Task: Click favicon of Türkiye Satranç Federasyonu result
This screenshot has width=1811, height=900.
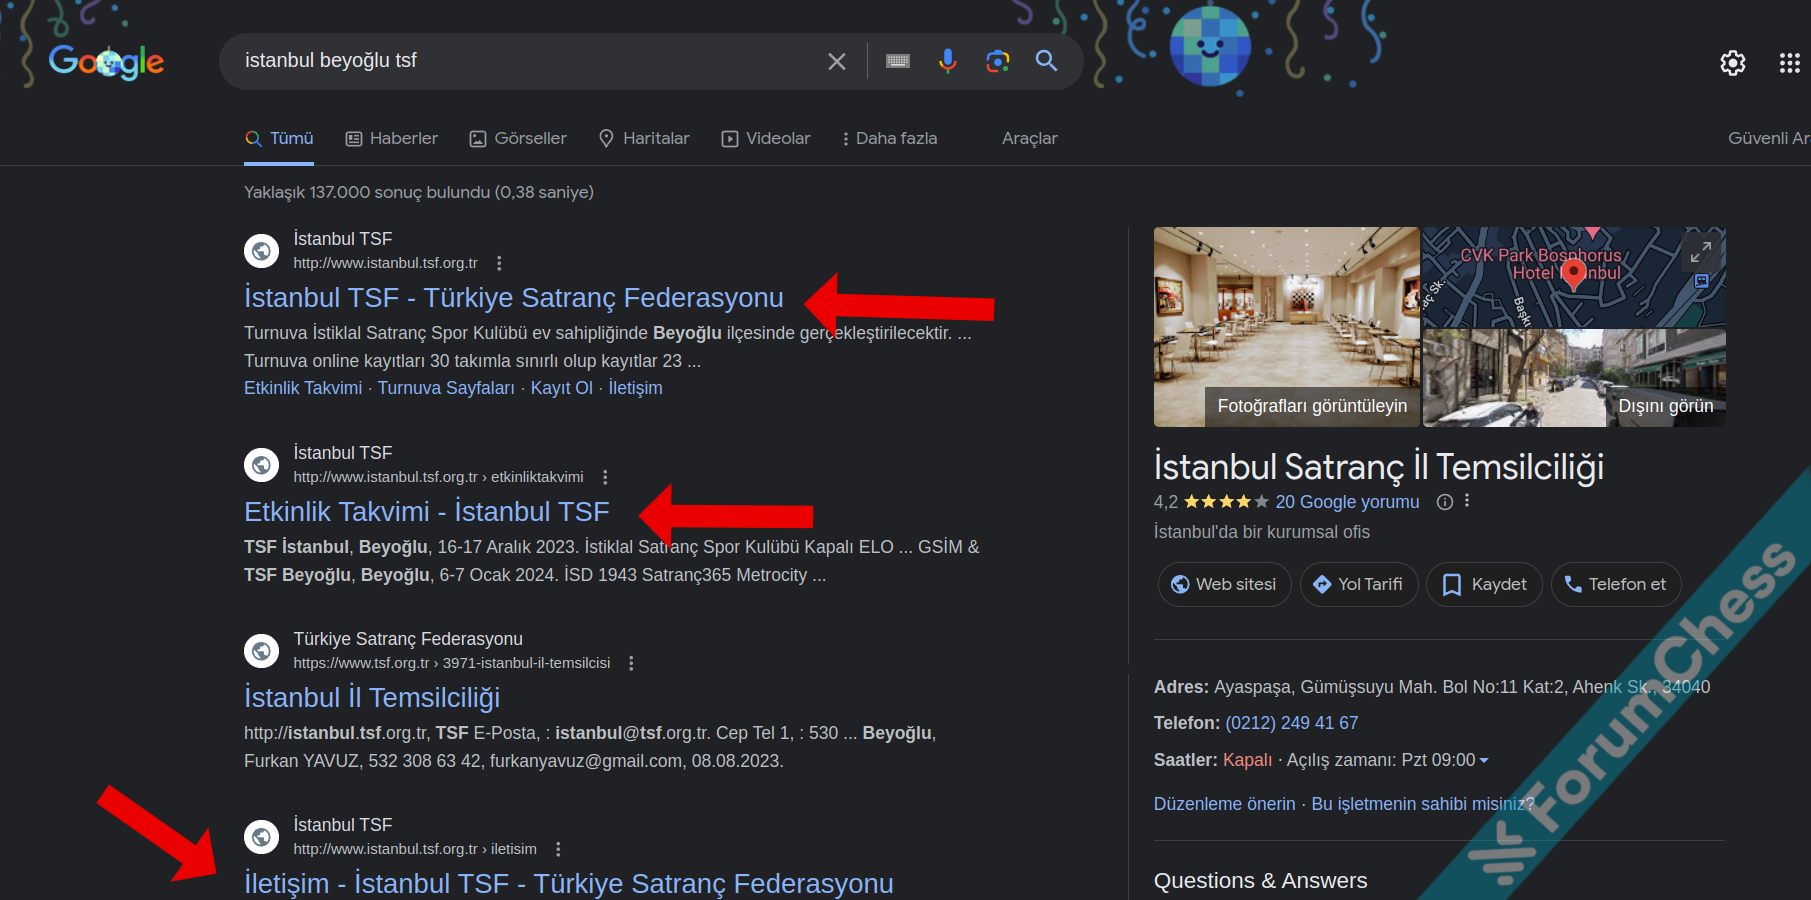Action: [x=262, y=650]
